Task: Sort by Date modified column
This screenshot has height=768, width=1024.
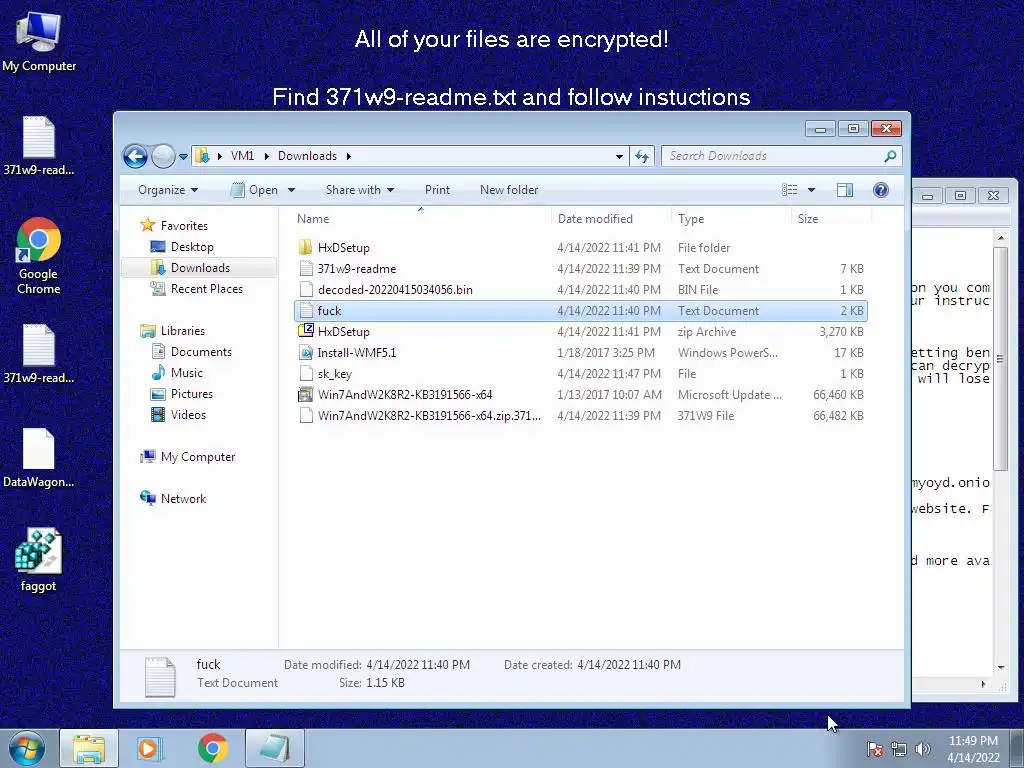Action: pos(611,219)
